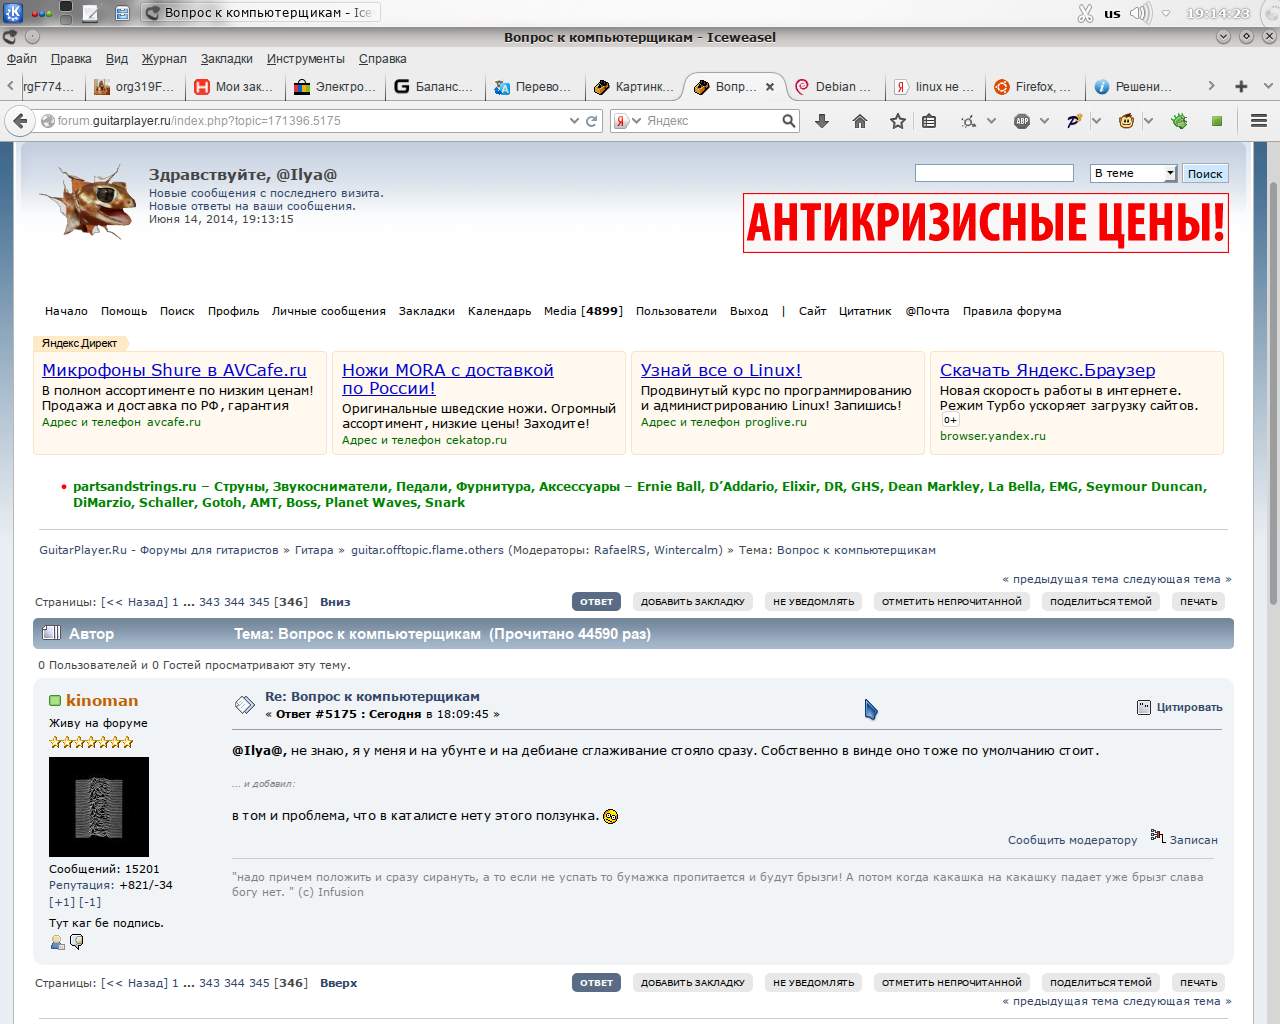Click the green bug extension icon
The width and height of the screenshot is (1280, 1024).
[x=1180, y=121]
